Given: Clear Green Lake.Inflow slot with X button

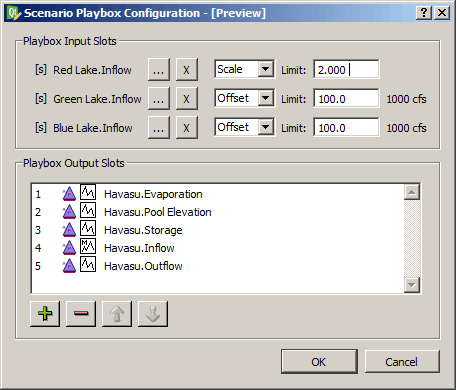Looking at the screenshot, I should coord(187,99).
